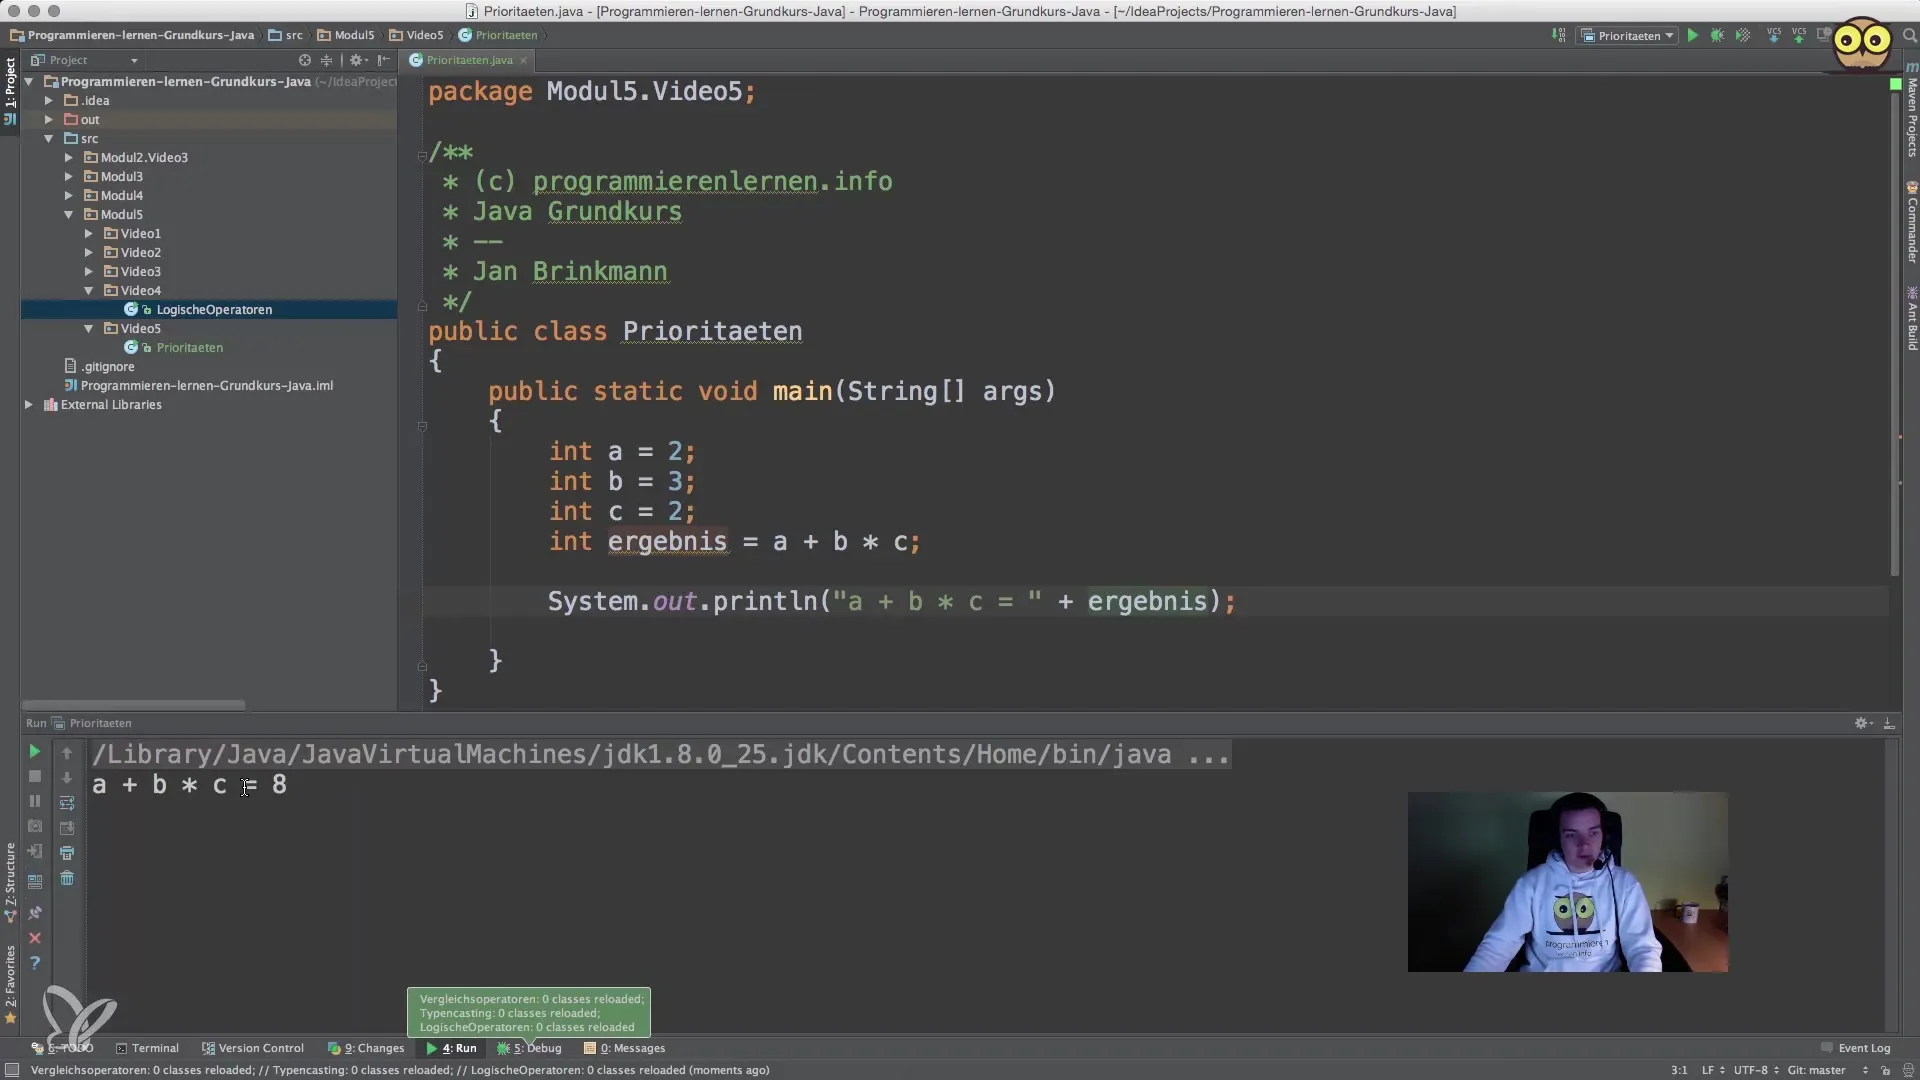
Task: Open the Project view selector dropdown
Action: coord(84,60)
